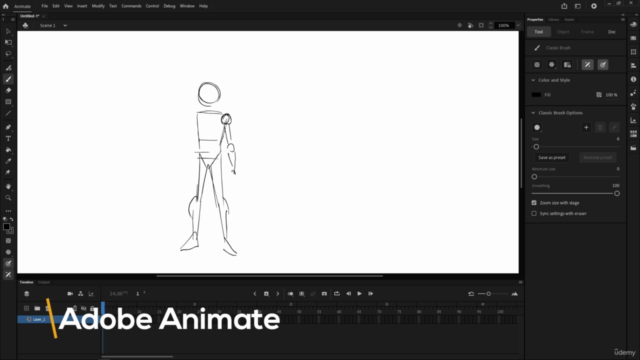The image size is (640, 360).
Task: Switch to the Library panel tab
Action: (x=553, y=20)
